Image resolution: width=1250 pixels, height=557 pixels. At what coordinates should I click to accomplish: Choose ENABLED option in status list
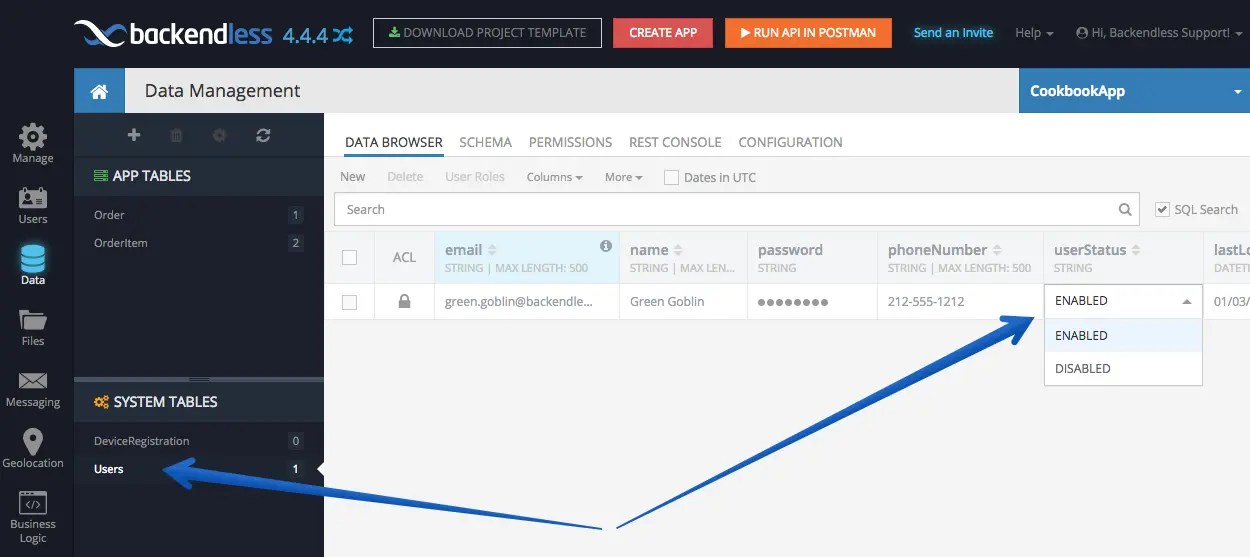point(1123,336)
